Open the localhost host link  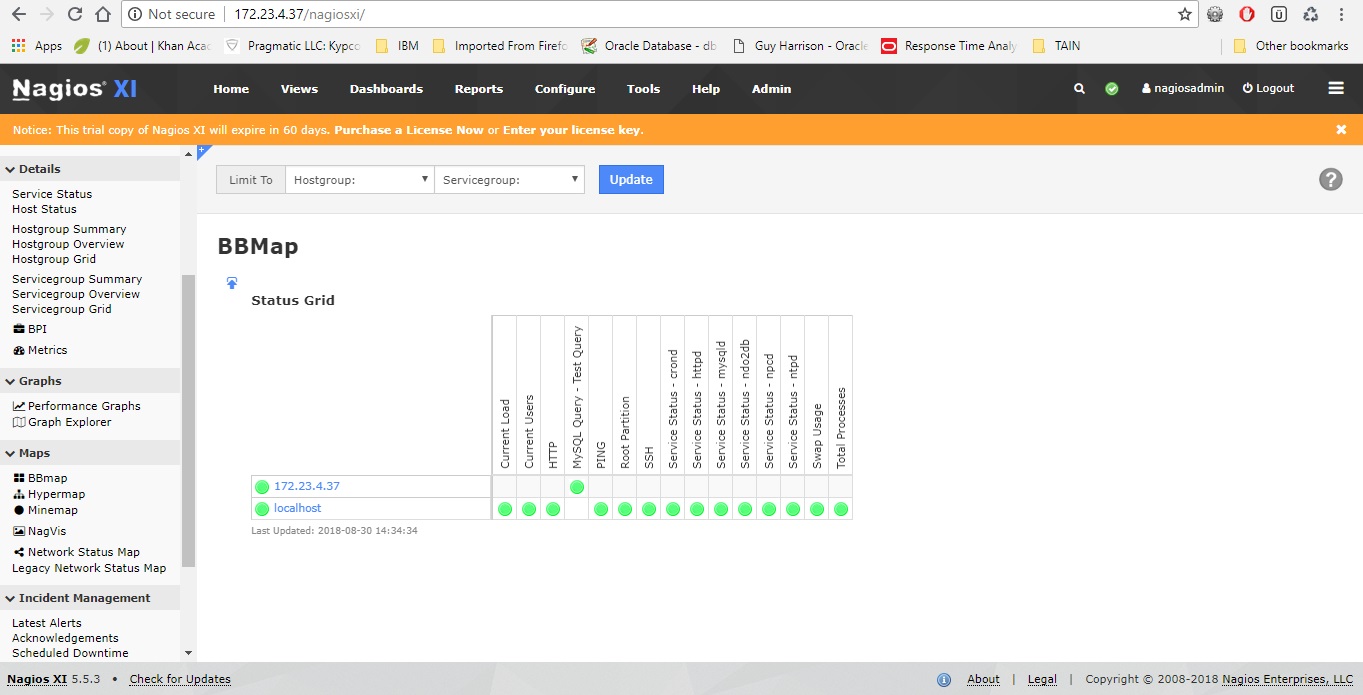[x=297, y=508]
